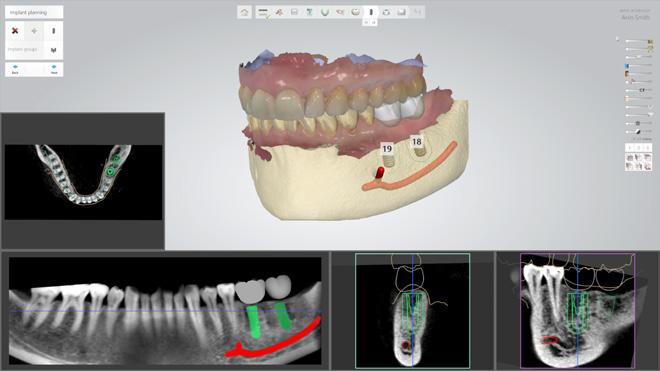The image size is (660, 371).
Task: Open the surgical guide design step icon
Action: pyautogui.click(x=386, y=12)
